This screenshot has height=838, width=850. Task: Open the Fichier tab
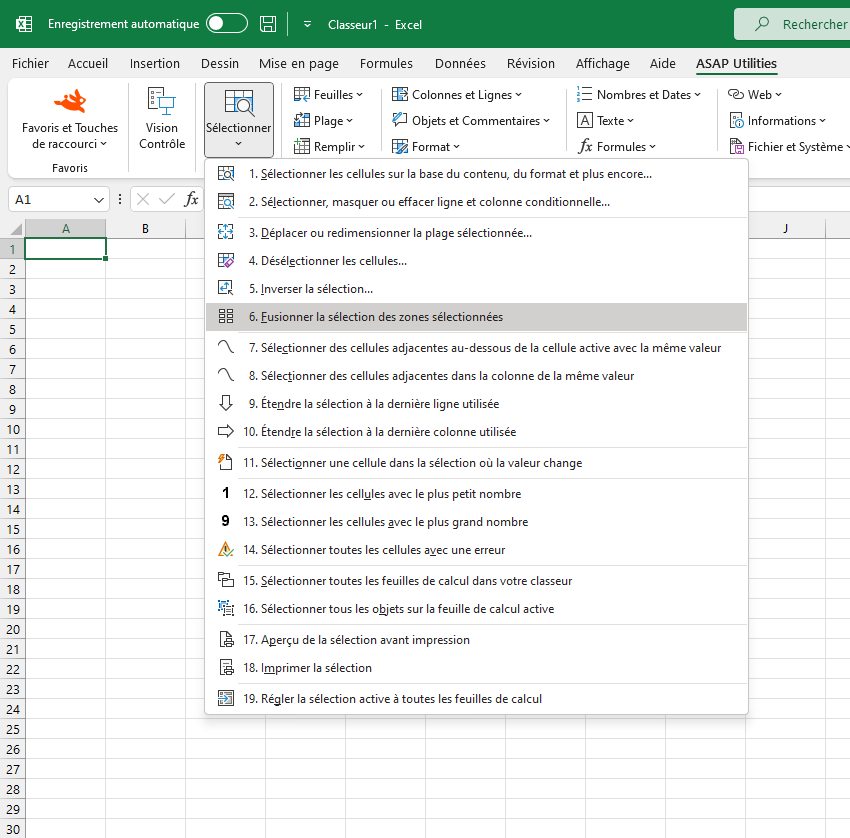(30, 63)
